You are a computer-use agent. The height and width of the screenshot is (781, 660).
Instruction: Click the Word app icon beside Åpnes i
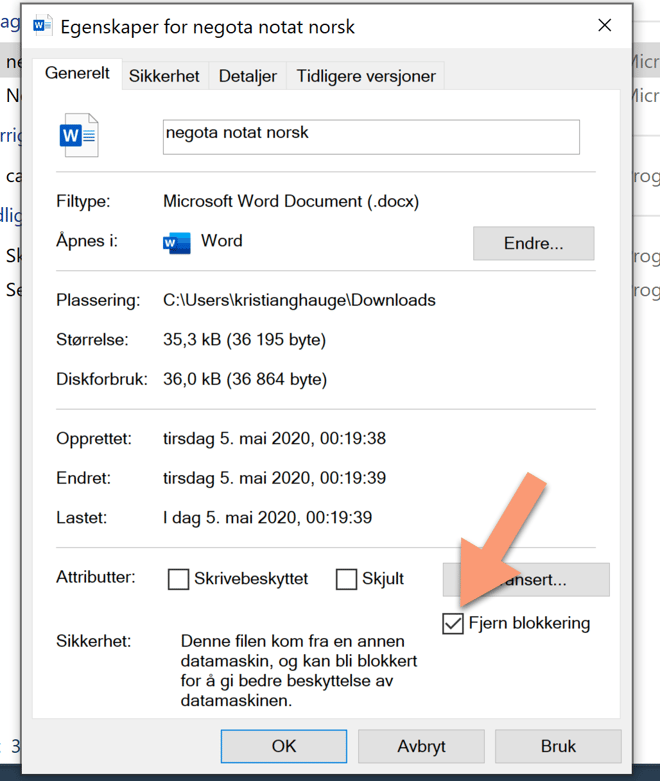coord(177,242)
